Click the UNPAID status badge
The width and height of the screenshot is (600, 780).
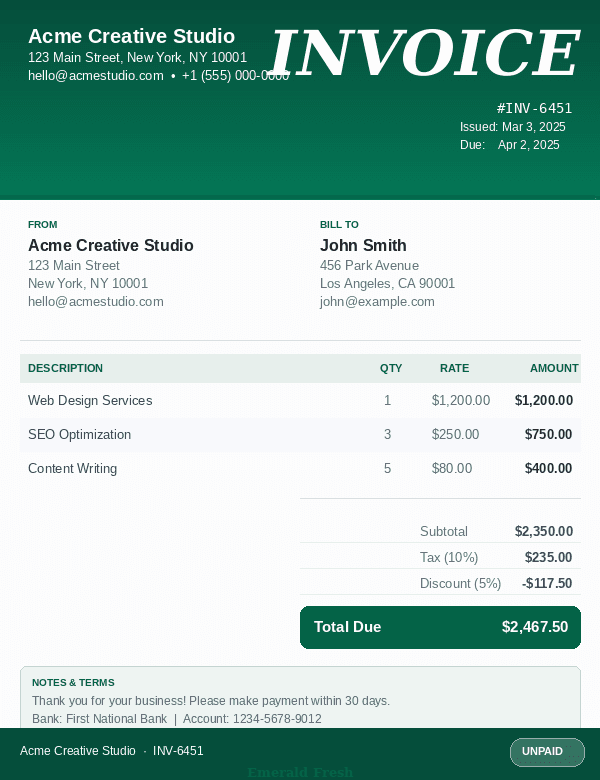[547, 752]
